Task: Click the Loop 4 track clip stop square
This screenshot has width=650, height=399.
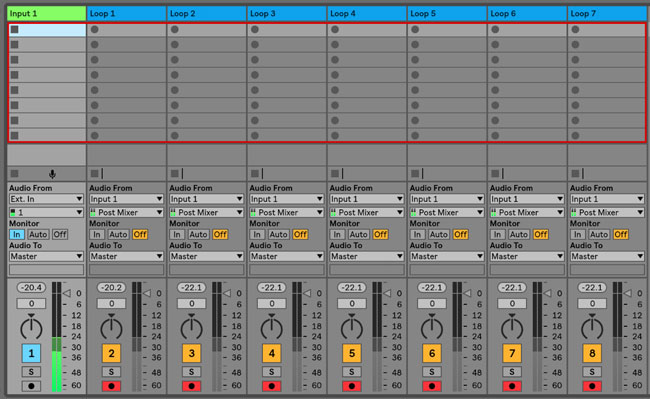Action: [335, 174]
